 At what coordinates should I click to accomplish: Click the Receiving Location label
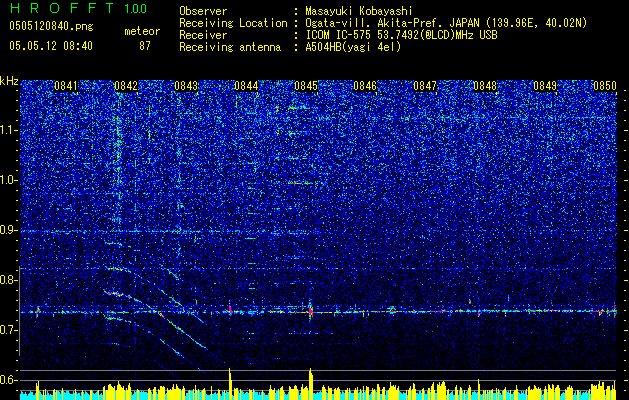(x=233, y=23)
